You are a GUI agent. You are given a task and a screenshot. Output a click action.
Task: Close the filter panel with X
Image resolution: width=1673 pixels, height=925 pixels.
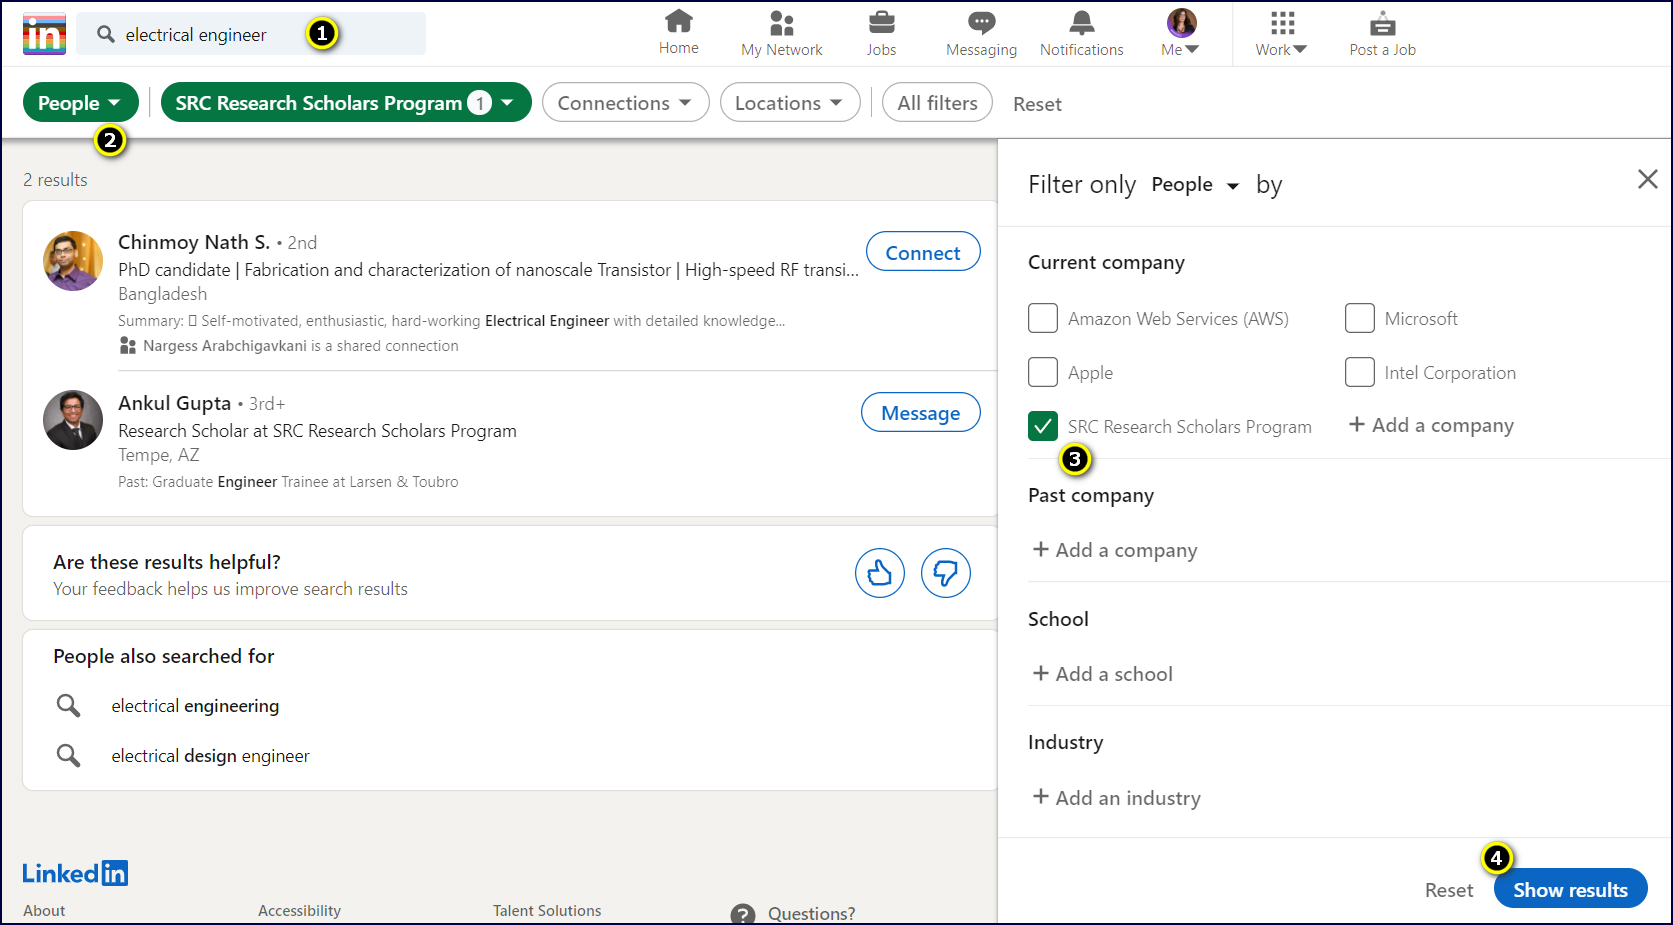click(x=1648, y=179)
